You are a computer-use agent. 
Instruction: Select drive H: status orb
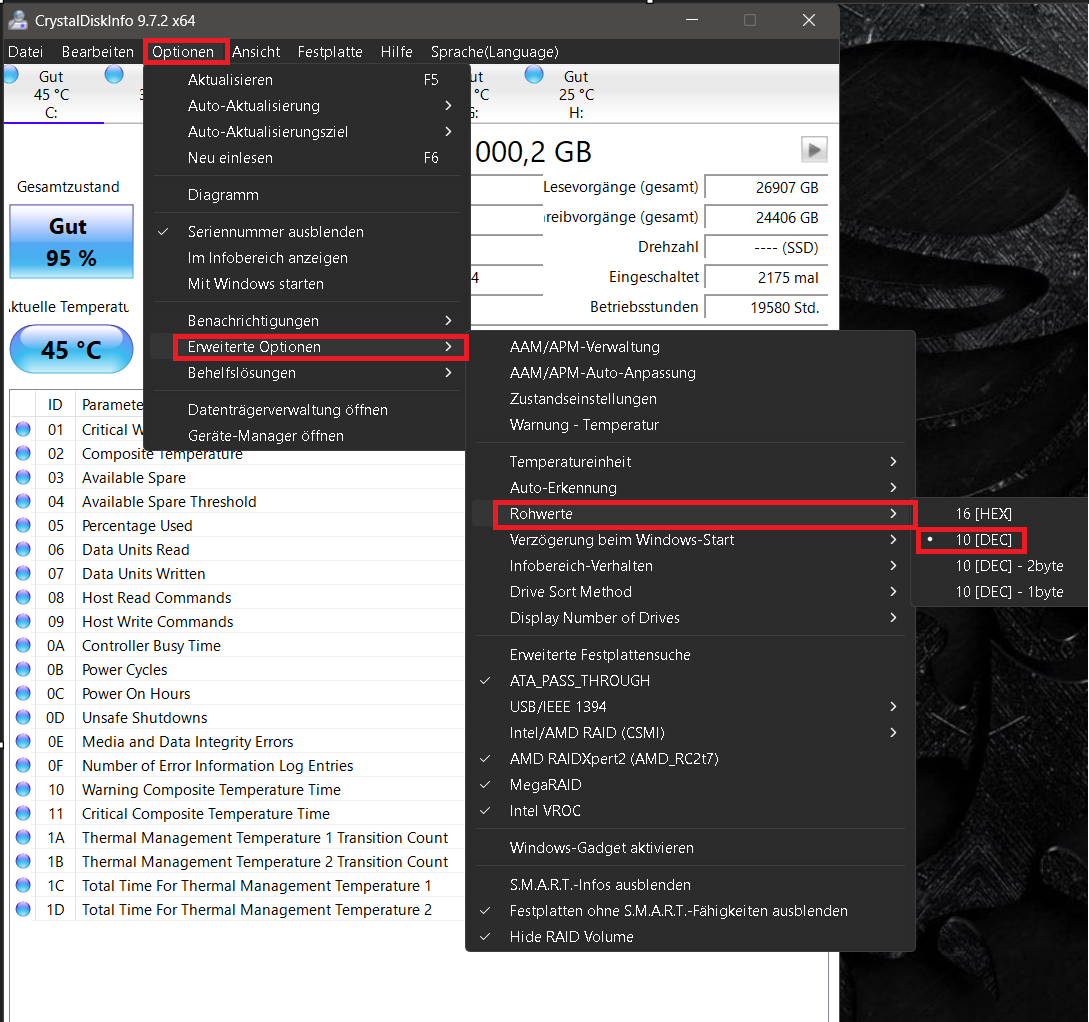(x=534, y=74)
